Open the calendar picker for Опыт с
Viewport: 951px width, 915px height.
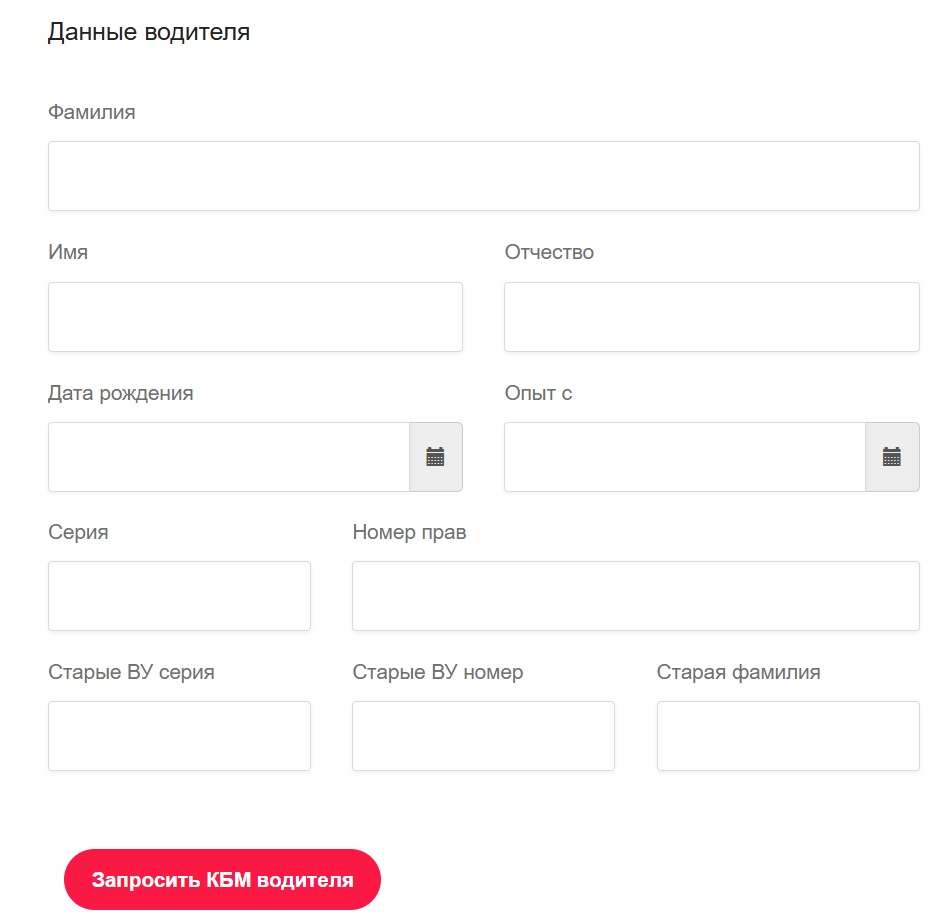pos(891,457)
